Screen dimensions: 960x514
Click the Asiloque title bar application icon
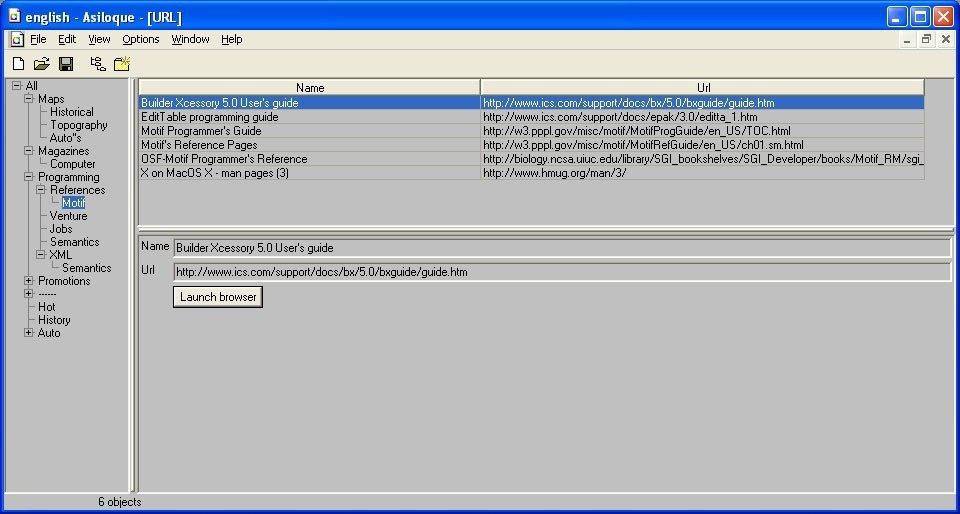click(x=15, y=17)
